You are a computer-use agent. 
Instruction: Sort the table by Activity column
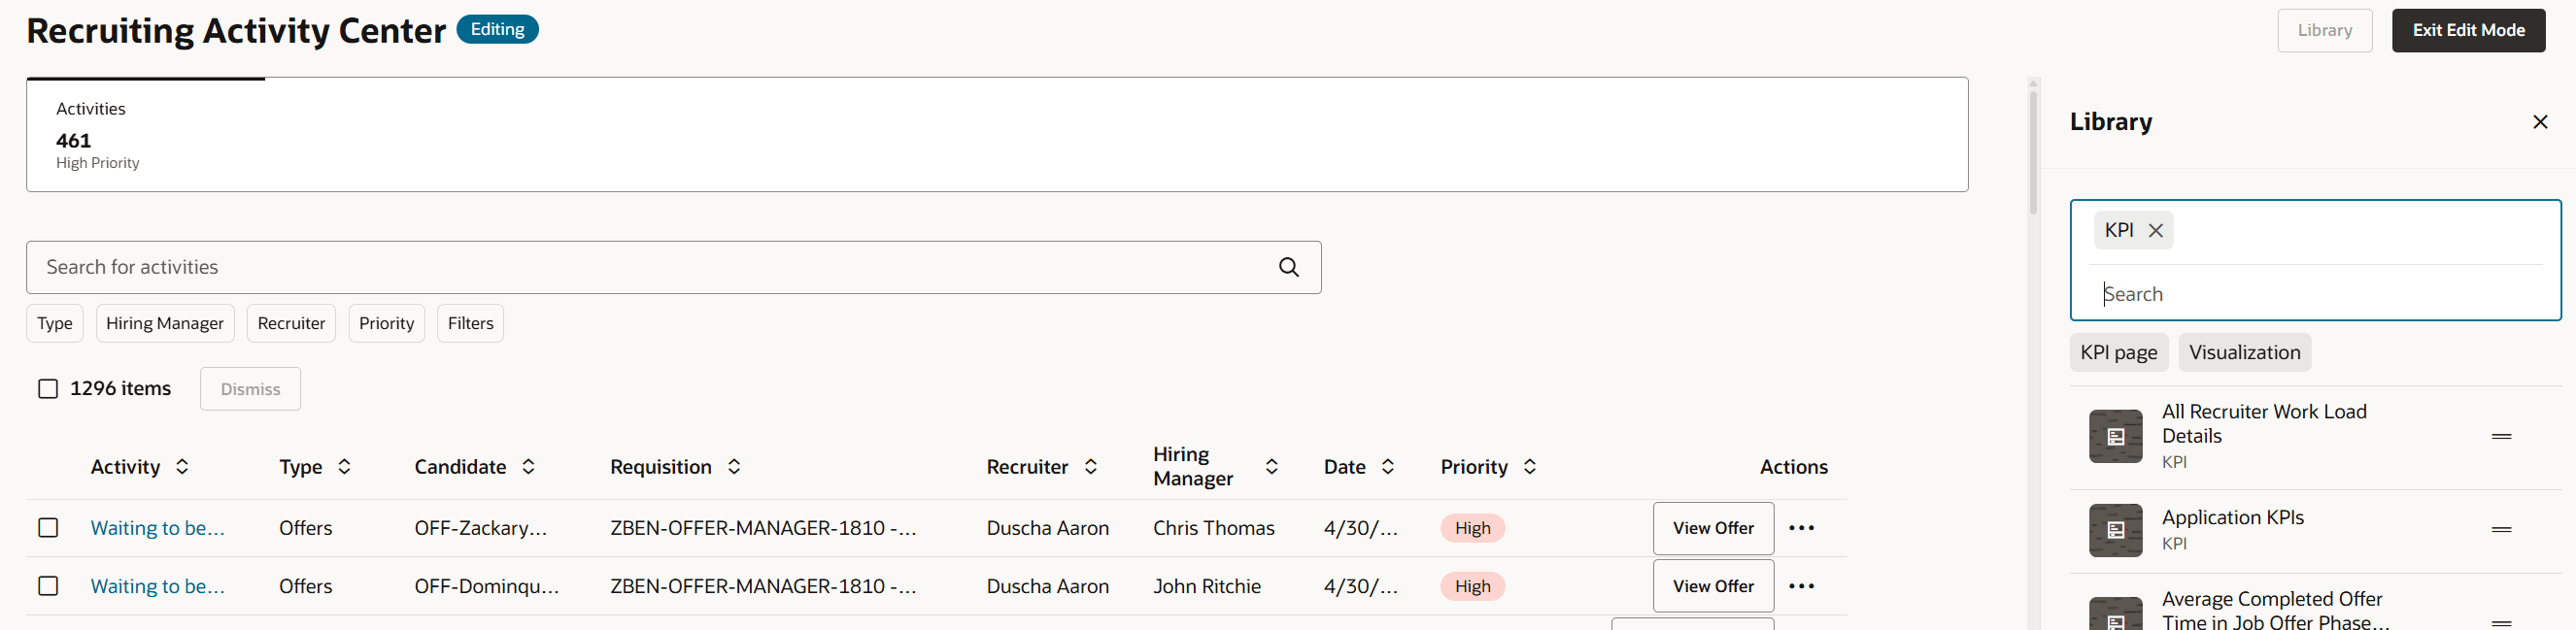pos(182,467)
